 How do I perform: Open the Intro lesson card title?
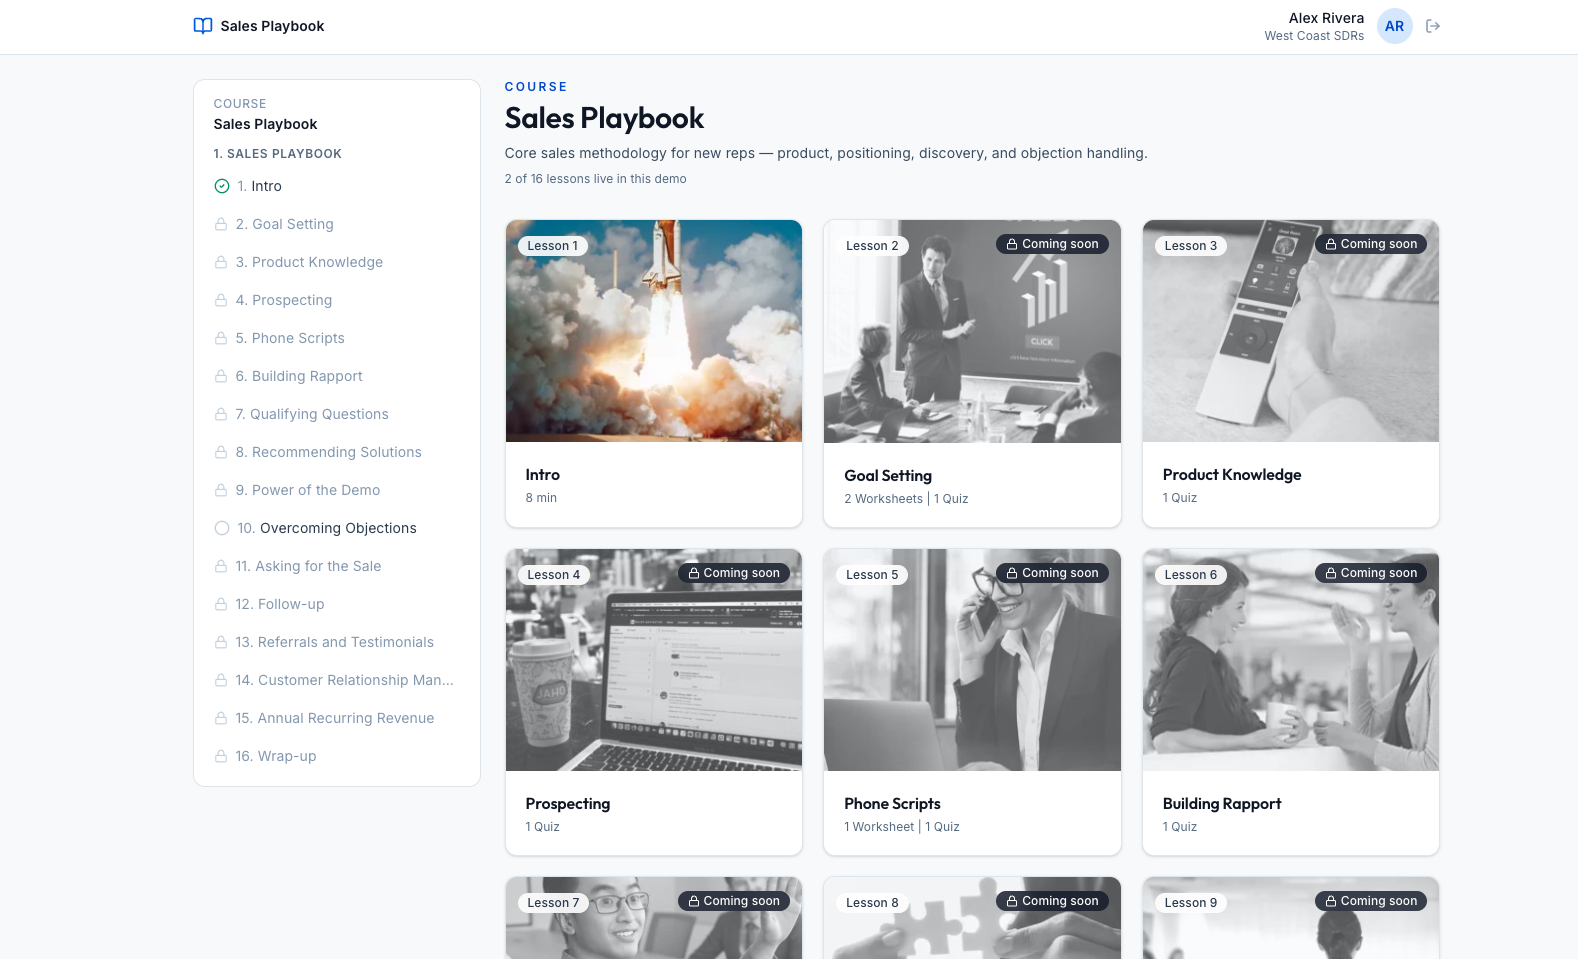[543, 475]
